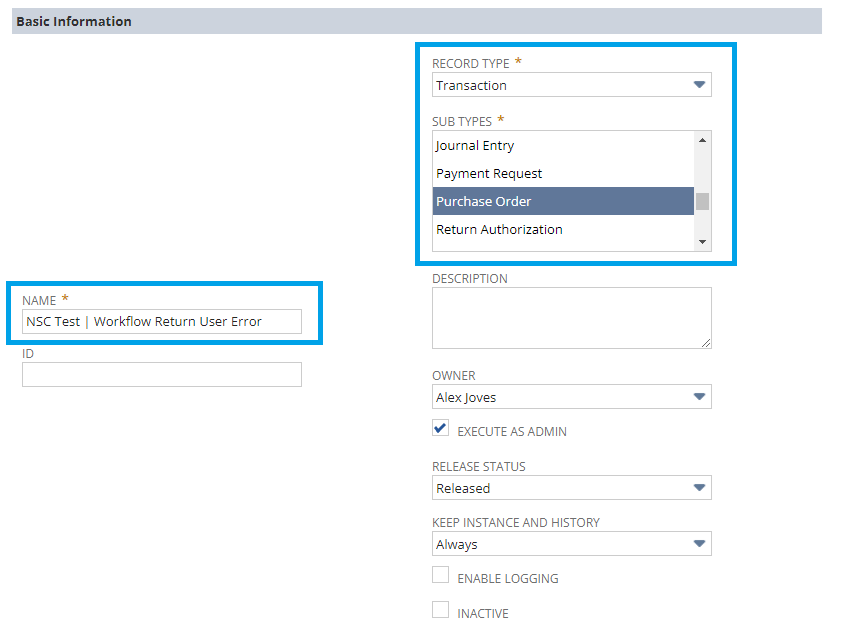The width and height of the screenshot is (846, 636).
Task: Click the Description resize handle
Action: pyautogui.click(x=706, y=343)
